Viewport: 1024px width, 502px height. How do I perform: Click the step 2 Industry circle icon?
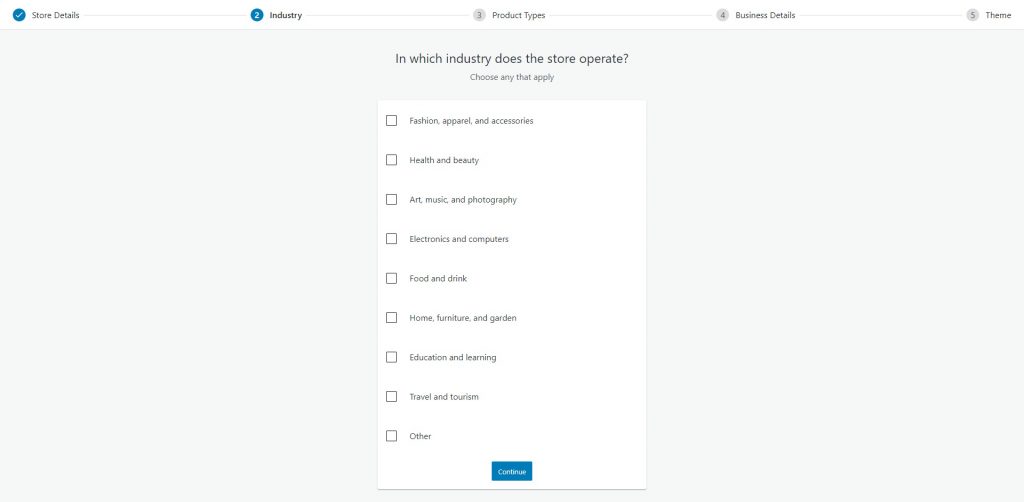(258, 15)
